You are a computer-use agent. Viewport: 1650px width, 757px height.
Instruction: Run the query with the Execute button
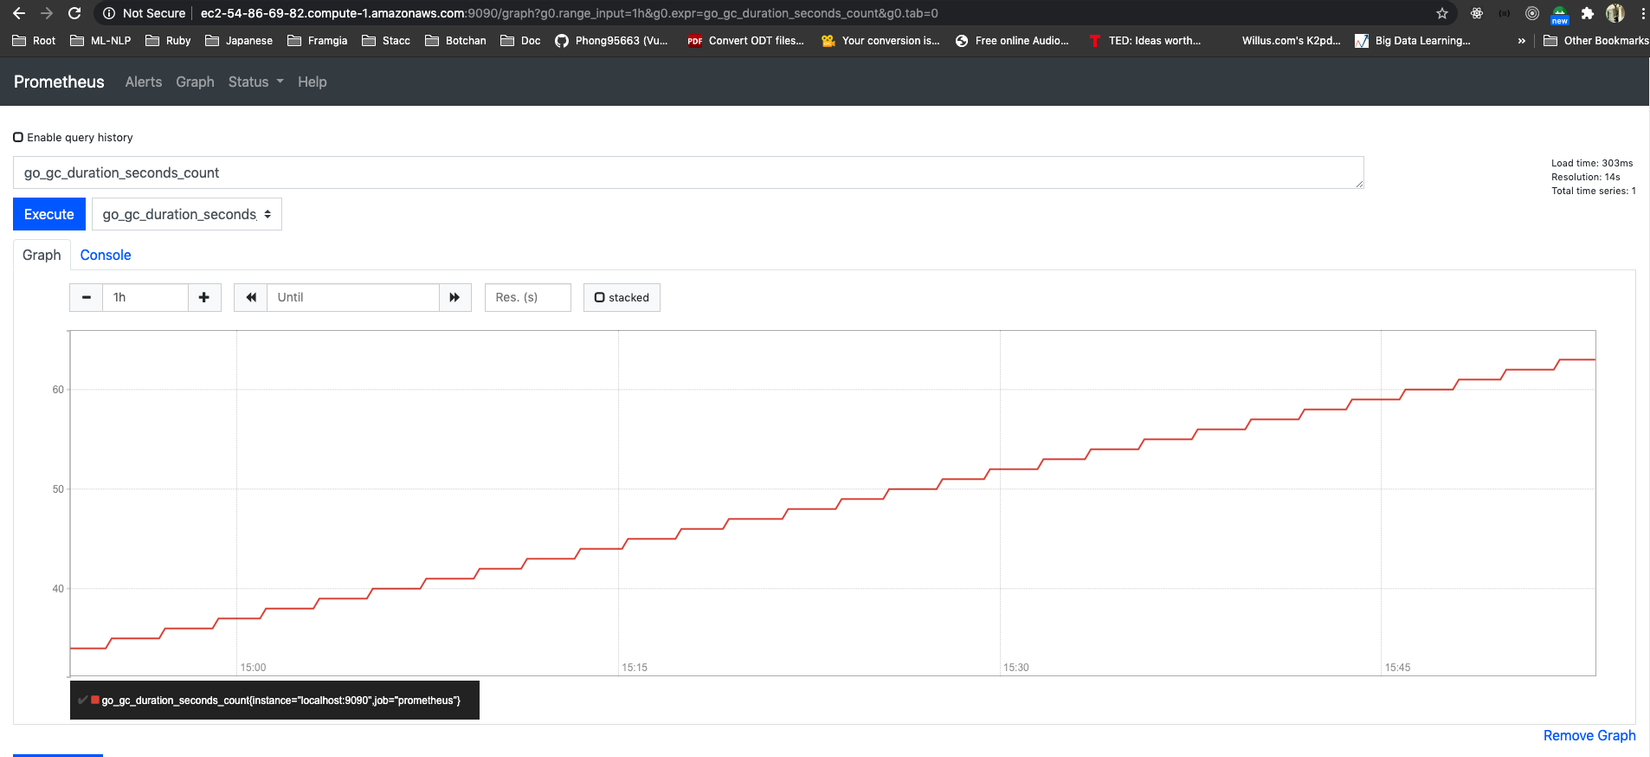point(49,214)
